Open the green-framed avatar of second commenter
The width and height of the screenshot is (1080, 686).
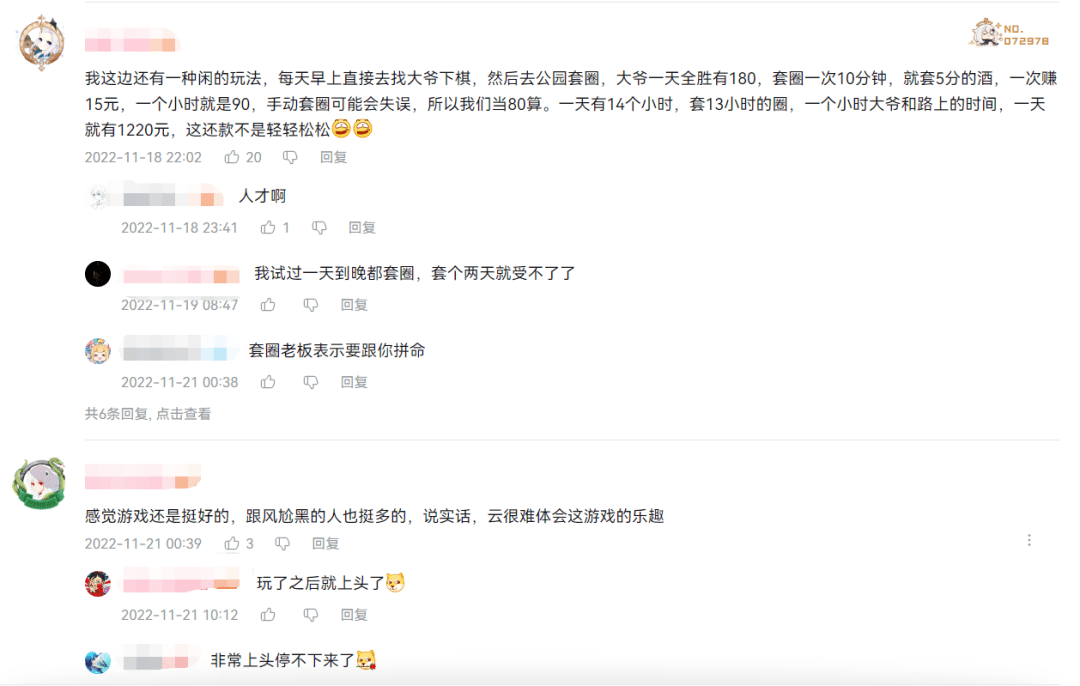click(x=39, y=484)
